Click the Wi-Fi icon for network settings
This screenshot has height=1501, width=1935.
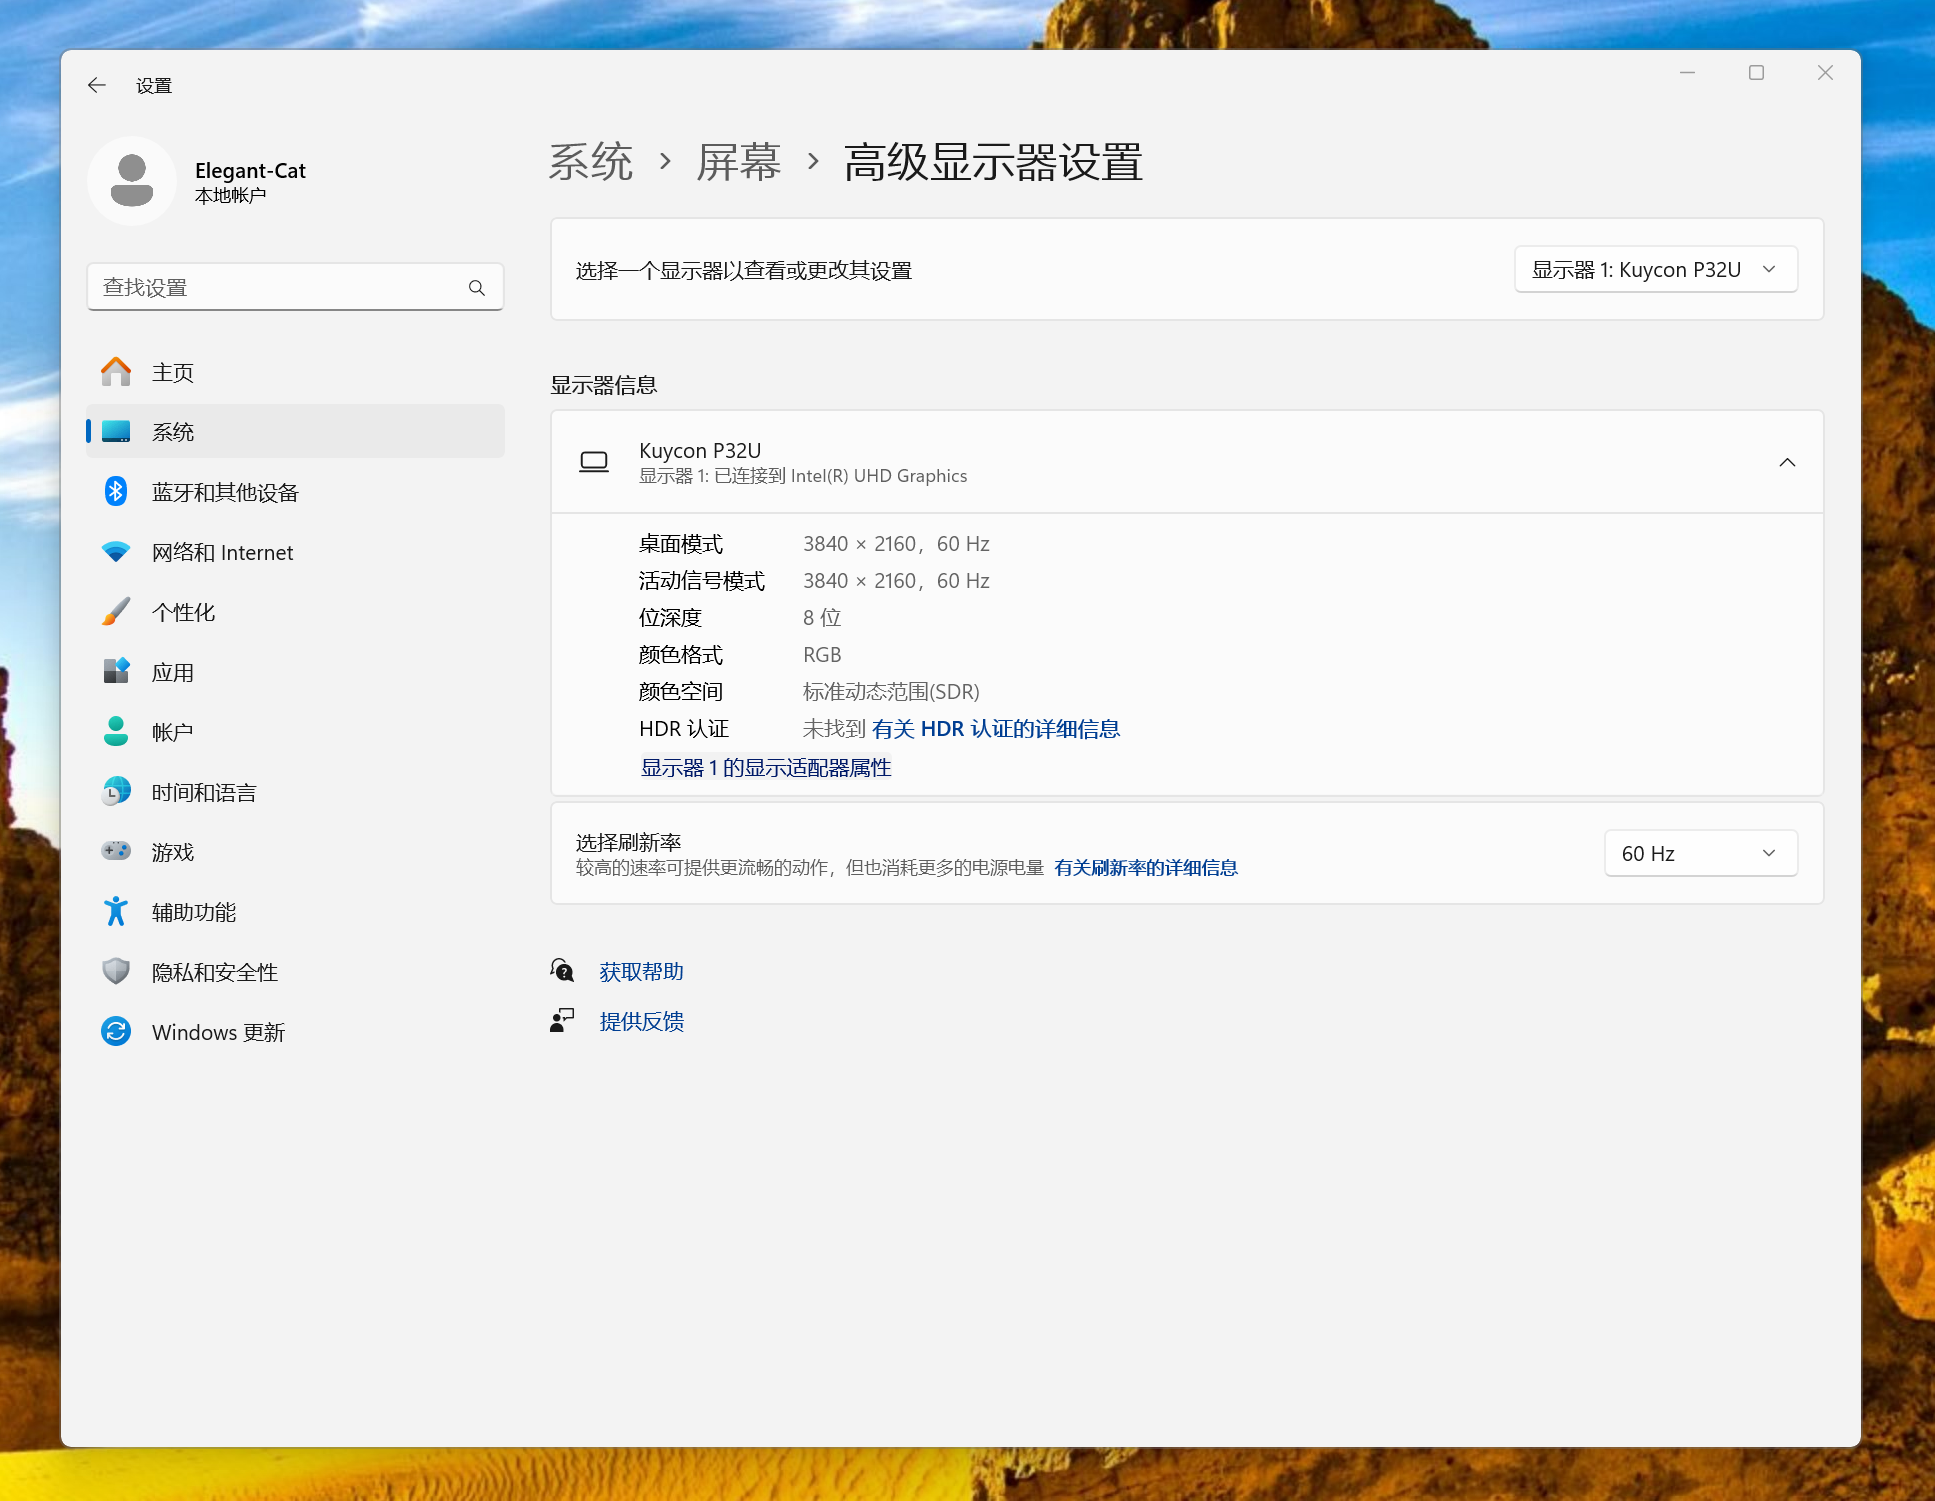coord(116,551)
